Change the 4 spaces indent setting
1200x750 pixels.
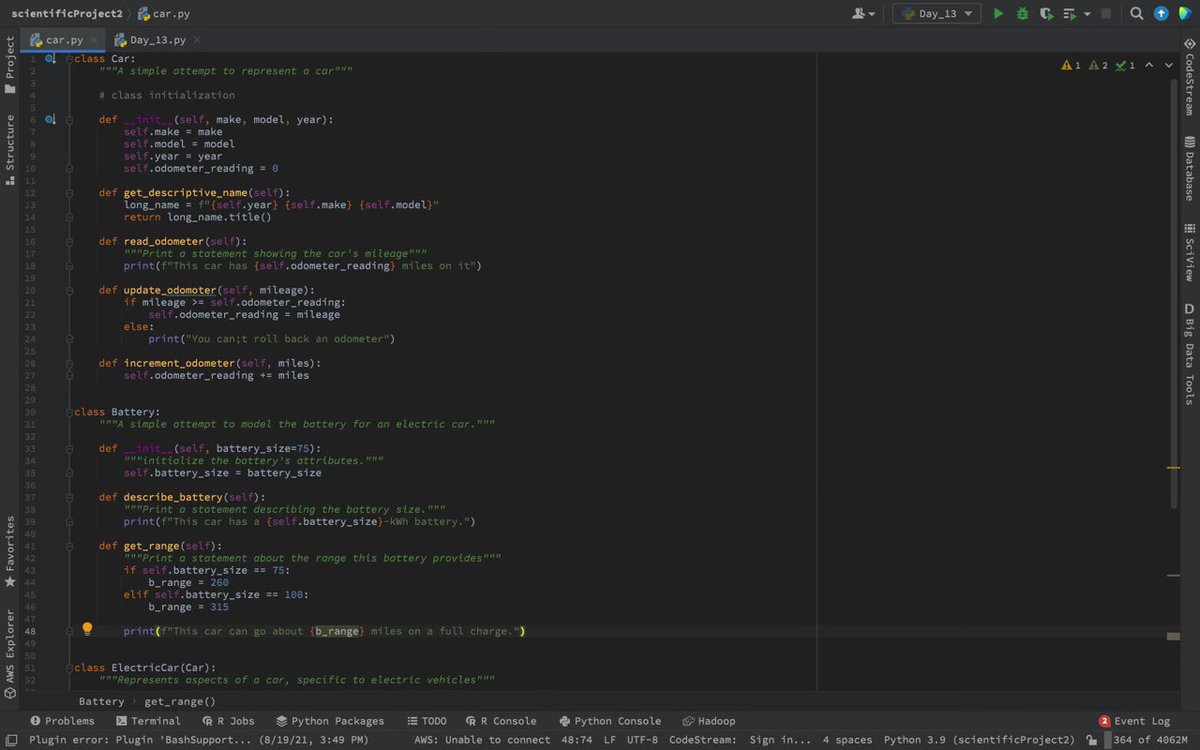(x=847, y=740)
